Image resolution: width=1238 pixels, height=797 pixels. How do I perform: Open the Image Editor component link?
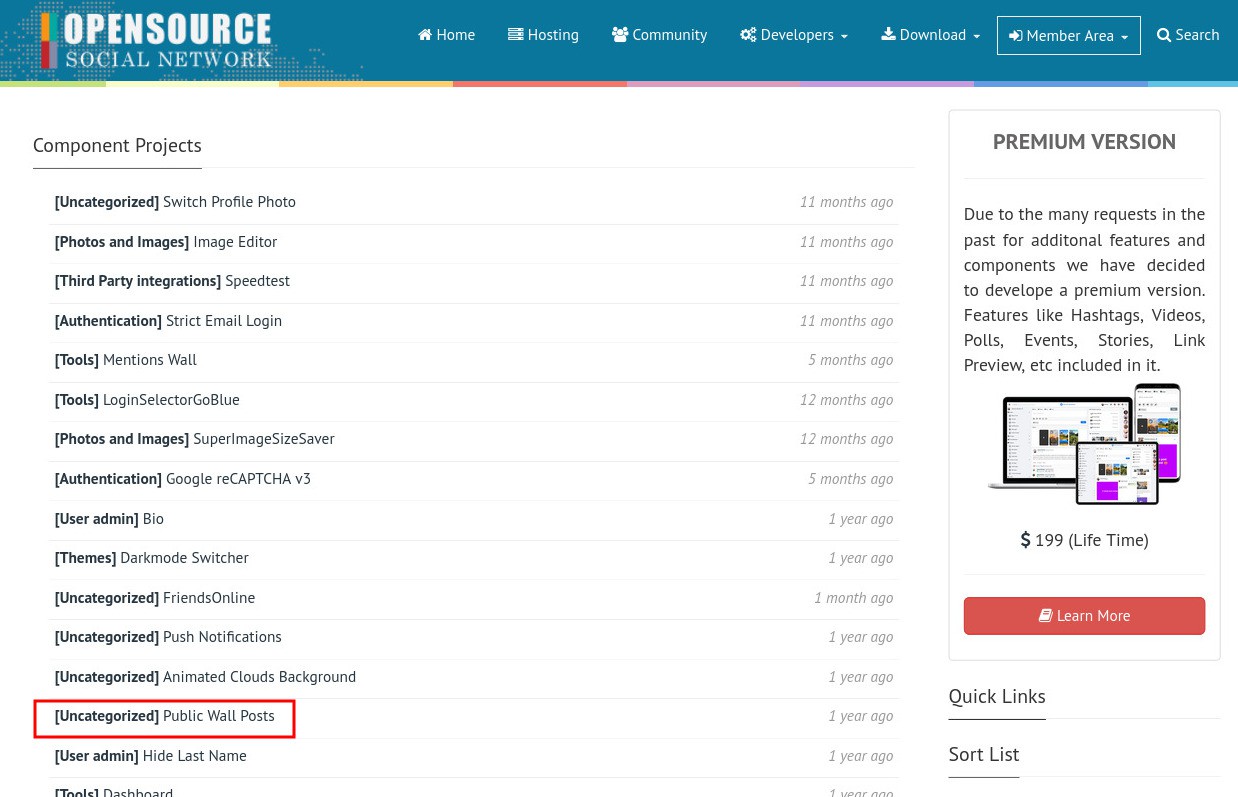235,242
